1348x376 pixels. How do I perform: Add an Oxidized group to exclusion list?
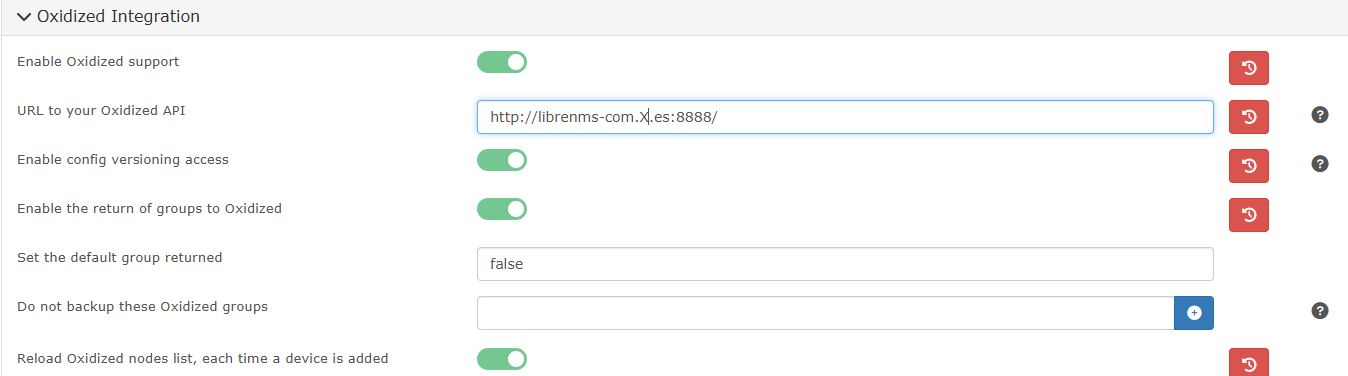tap(1193, 313)
